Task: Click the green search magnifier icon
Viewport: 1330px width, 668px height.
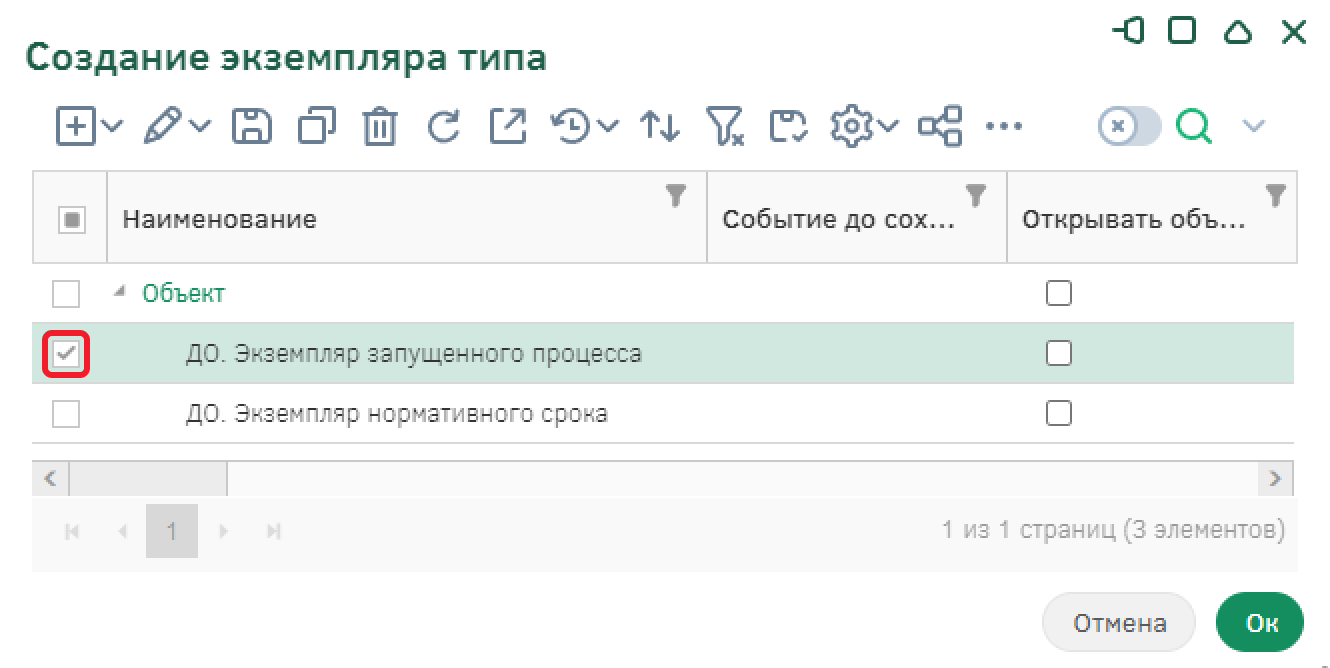Action: pos(1193,126)
